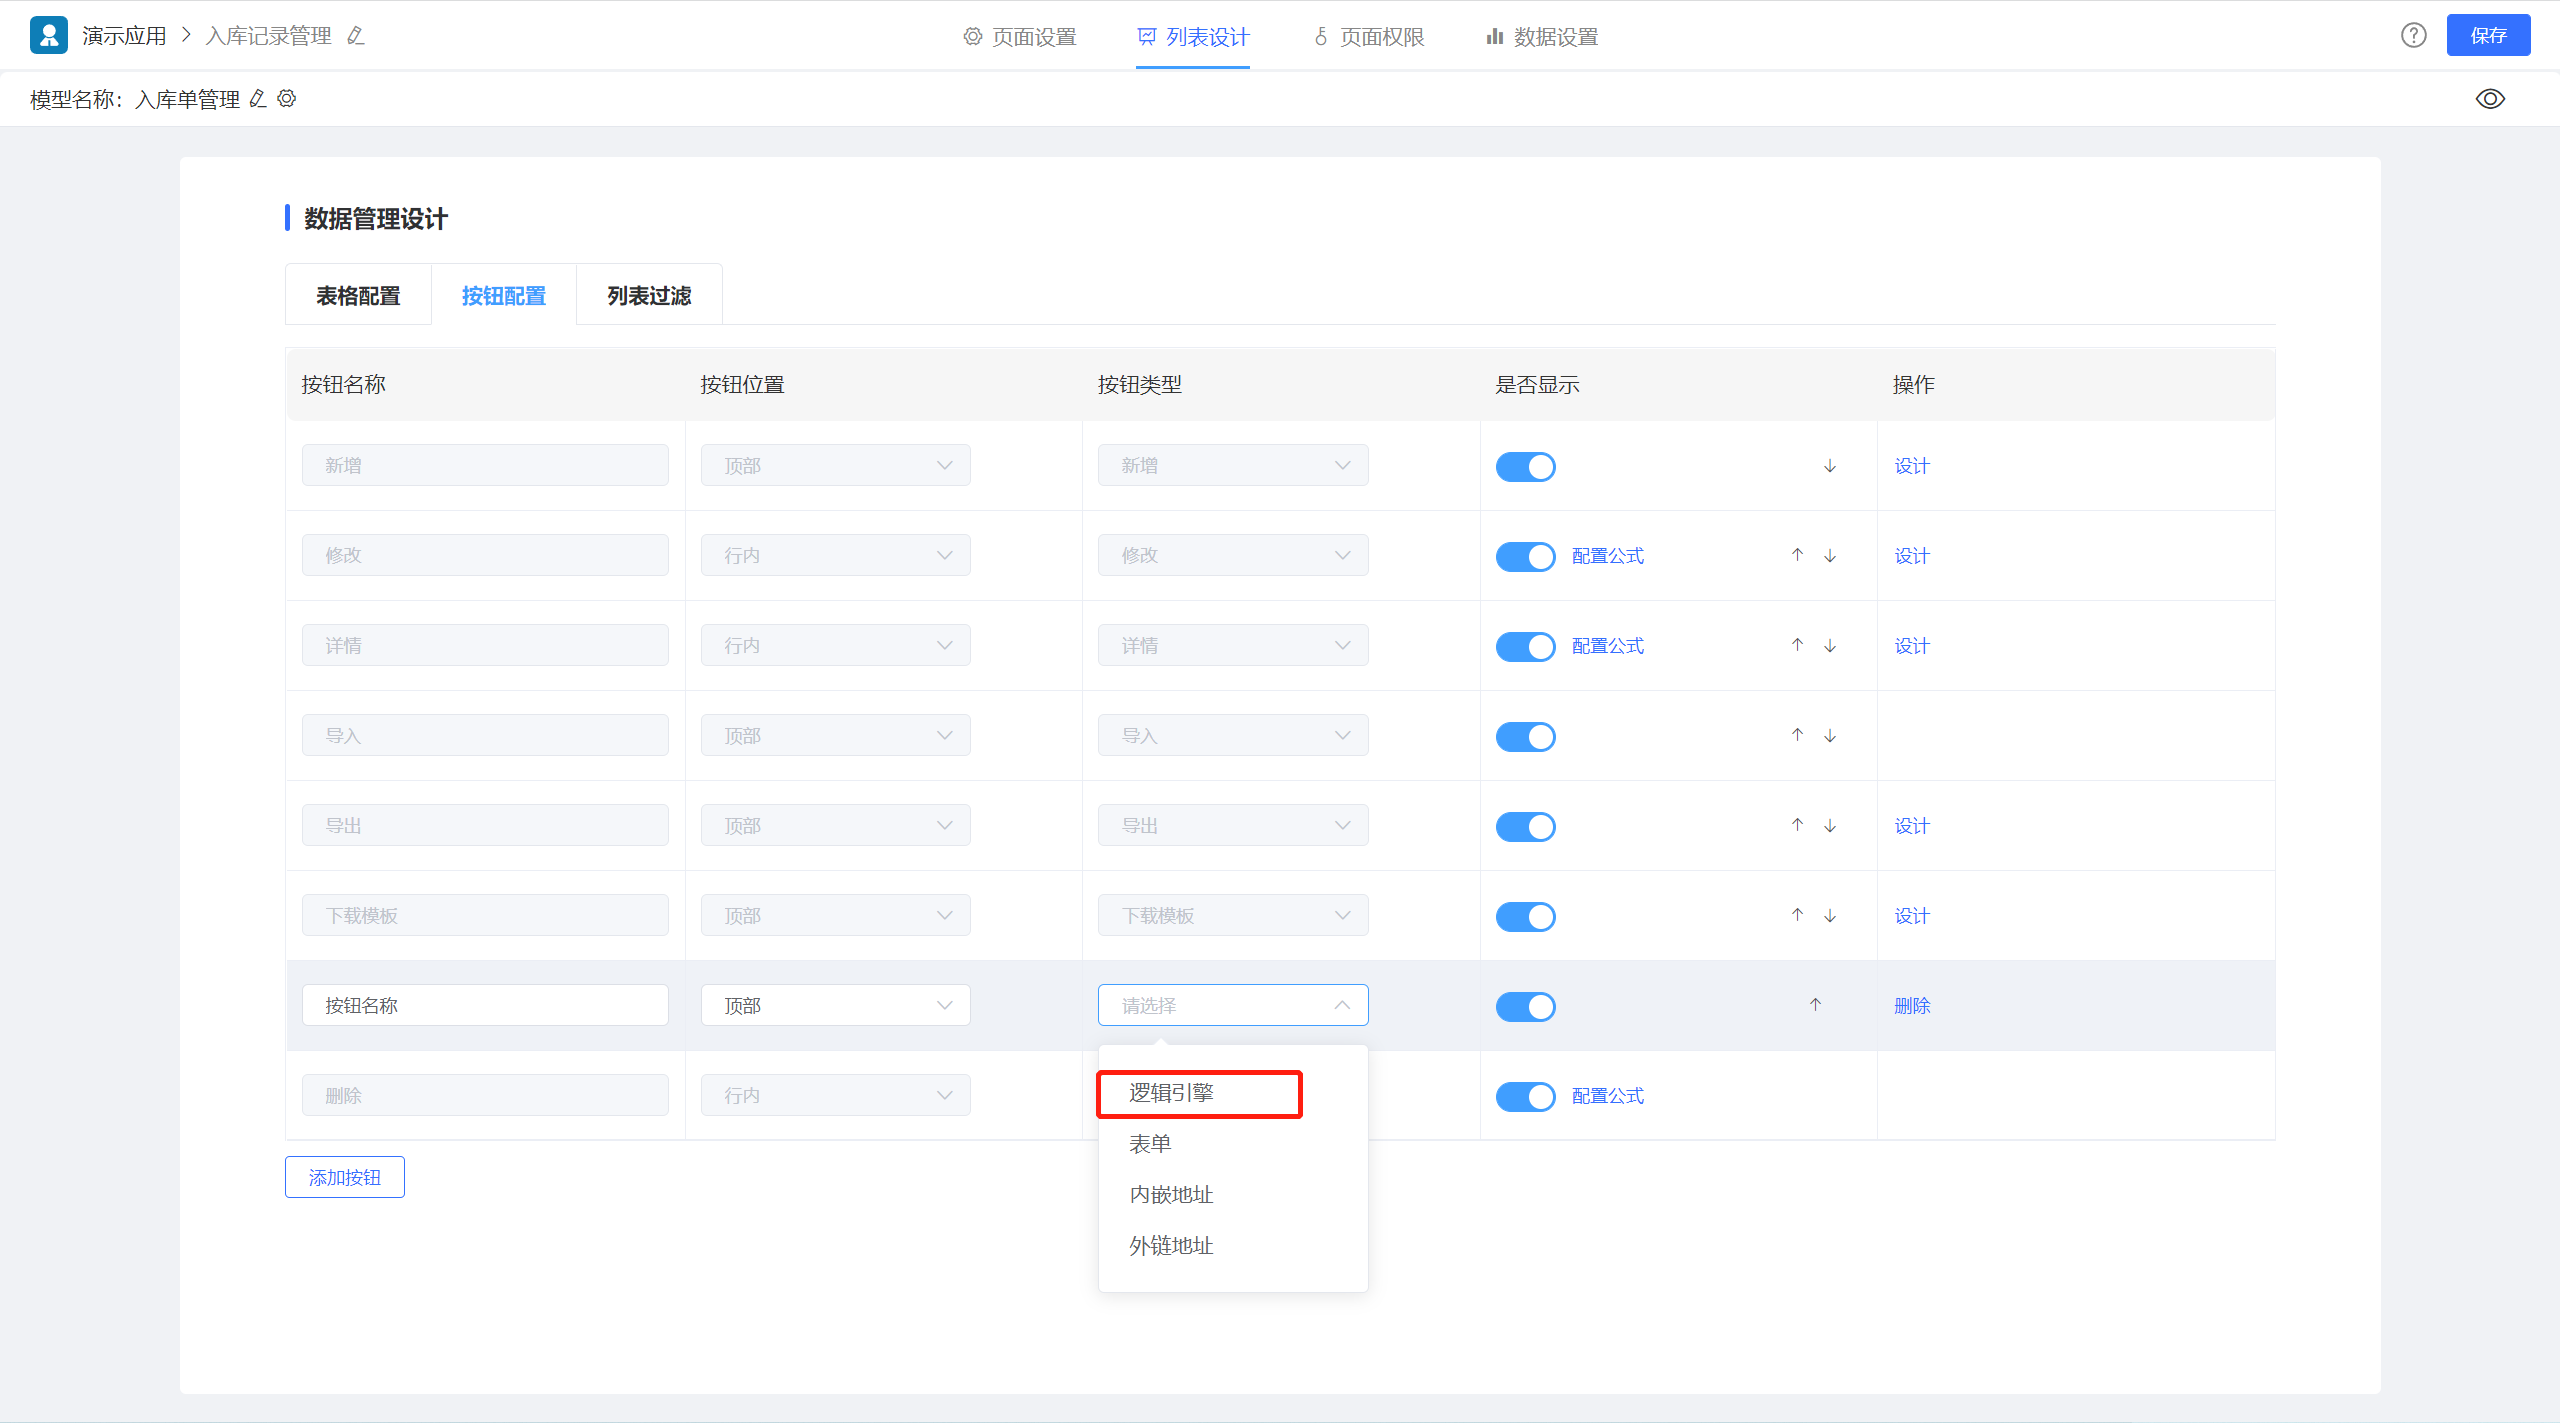Open position dropdown in new 按钮名称 row
Viewport: 2560px width, 1423px height.
coord(835,1005)
